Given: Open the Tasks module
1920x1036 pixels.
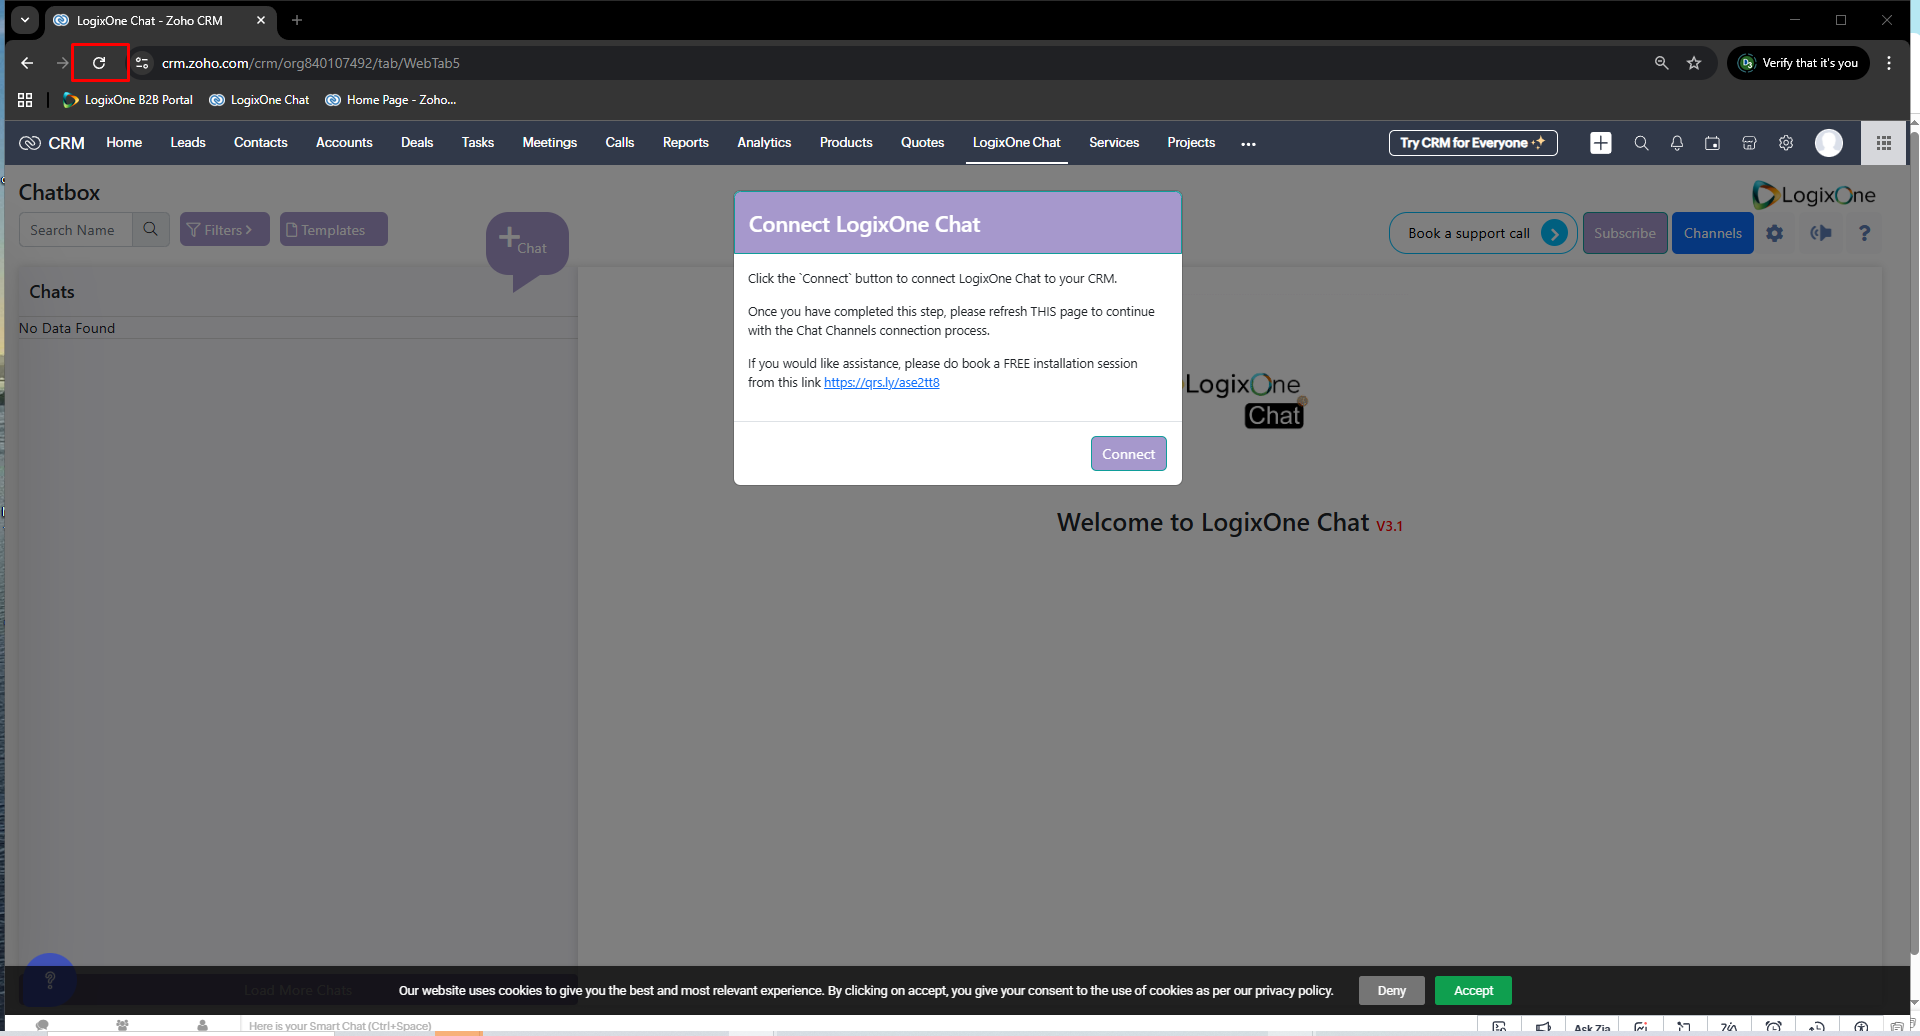Looking at the screenshot, I should tap(478, 143).
